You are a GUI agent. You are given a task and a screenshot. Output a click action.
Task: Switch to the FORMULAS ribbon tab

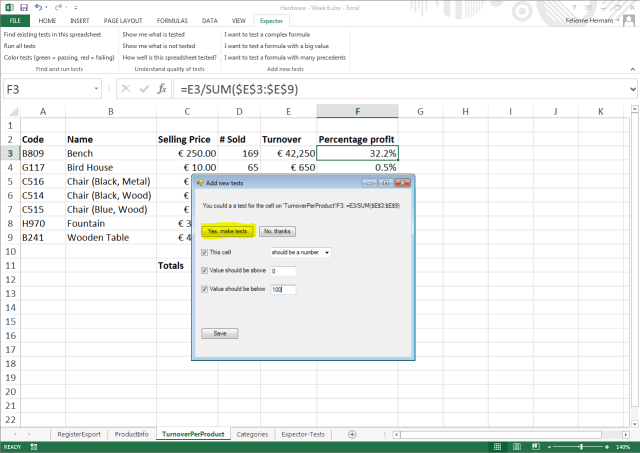click(x=172, y=20)
